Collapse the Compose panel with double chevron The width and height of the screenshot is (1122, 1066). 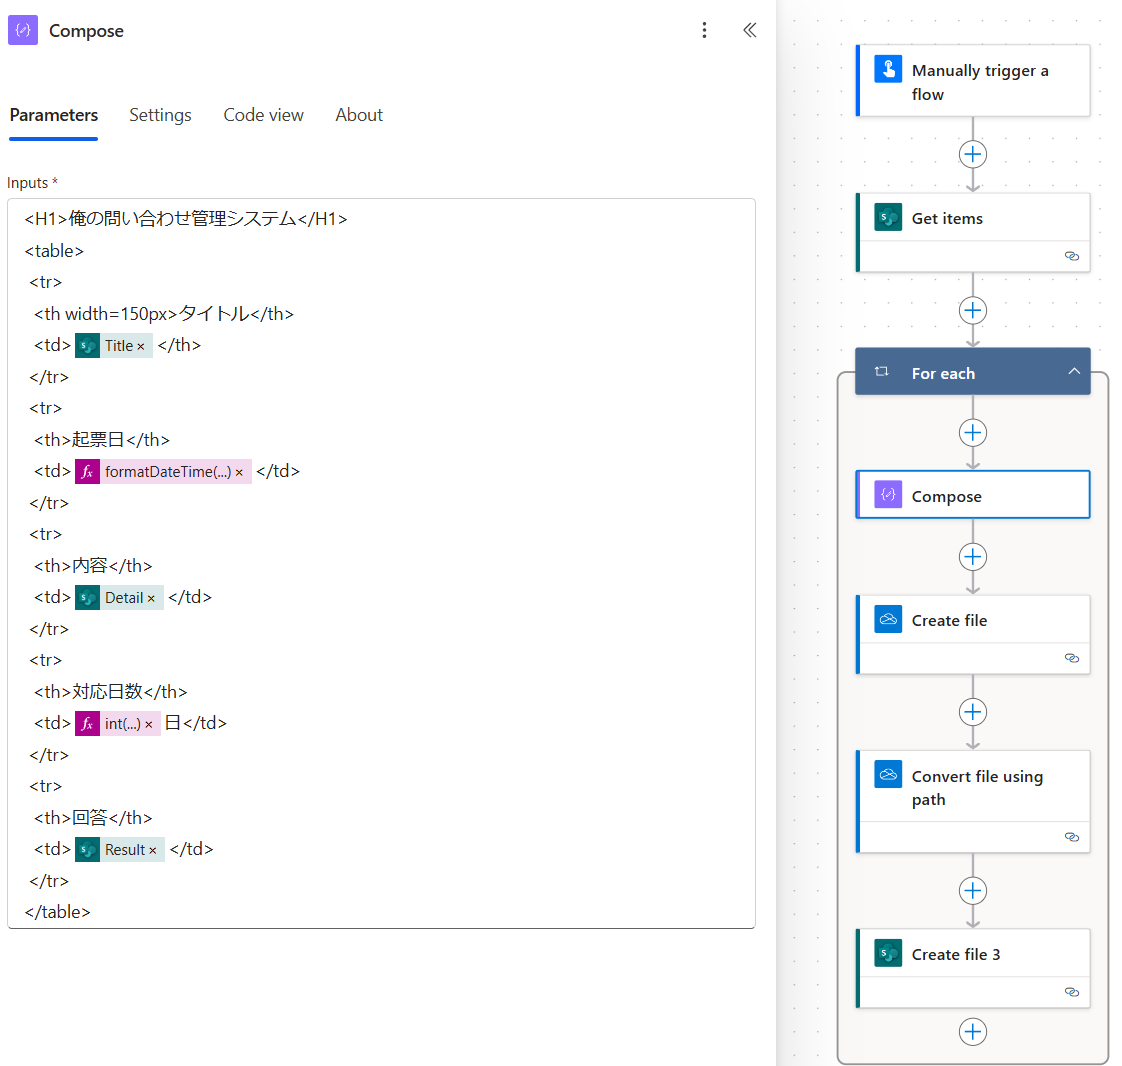pyautogui.click(x=749, y=30)
